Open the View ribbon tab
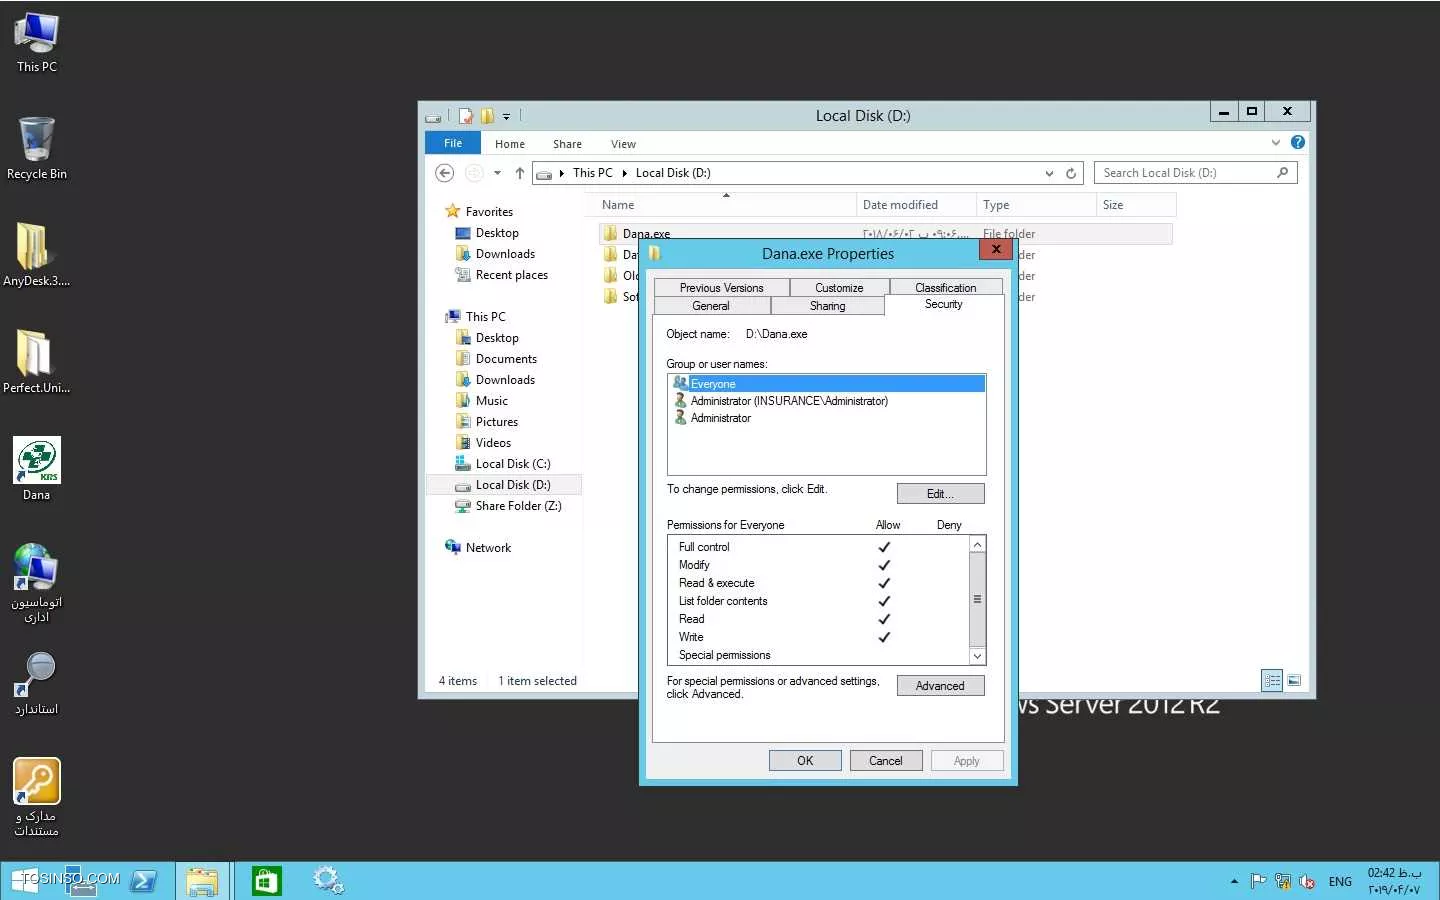The width and height of the screenshot is (1440, 900). point(623,144)
